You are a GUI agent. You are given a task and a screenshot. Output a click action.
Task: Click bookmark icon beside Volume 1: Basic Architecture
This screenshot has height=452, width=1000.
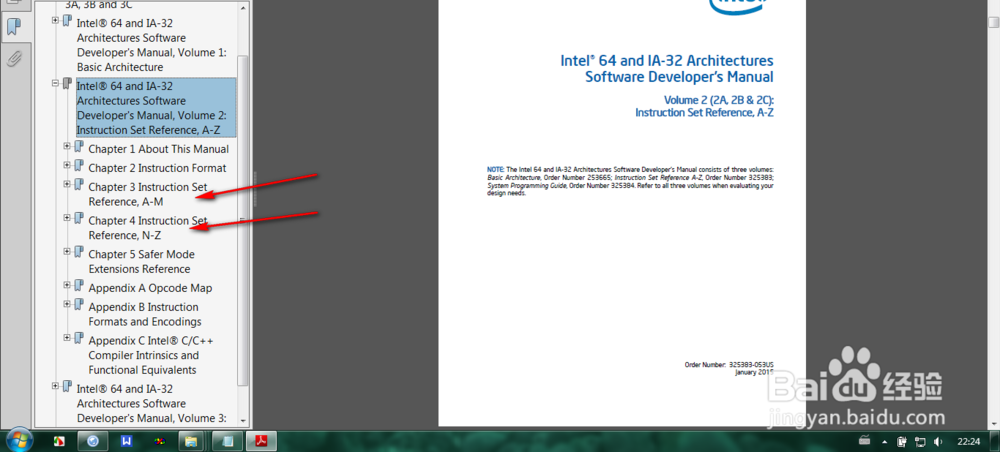[x=67, y=21]
